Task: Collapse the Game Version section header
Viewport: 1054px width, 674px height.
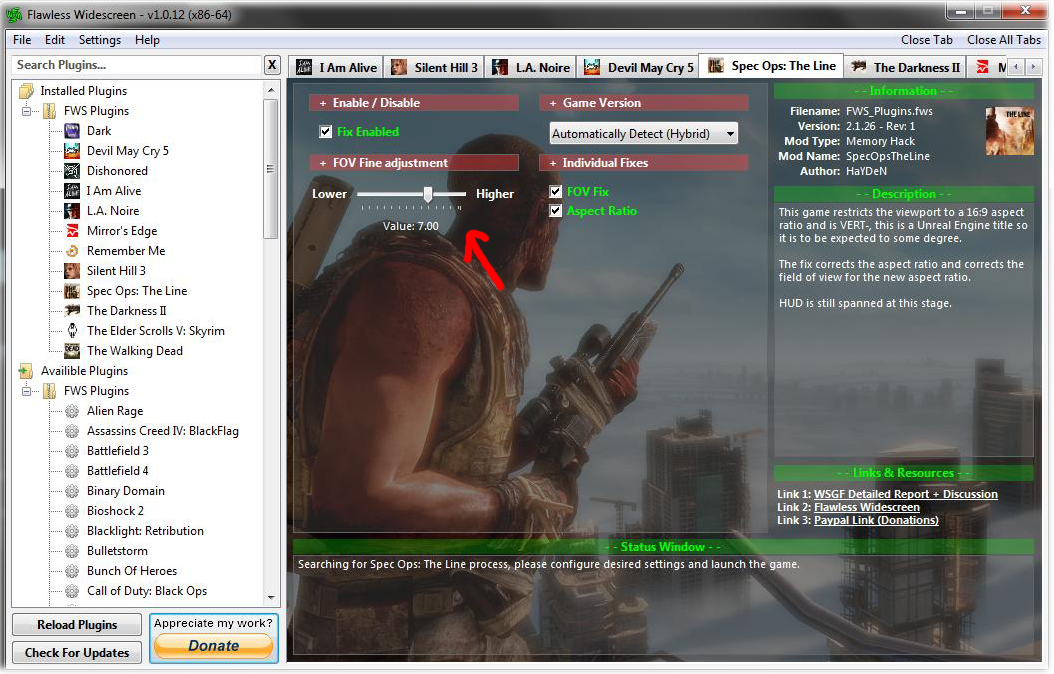Action: (x=643, y=103)
